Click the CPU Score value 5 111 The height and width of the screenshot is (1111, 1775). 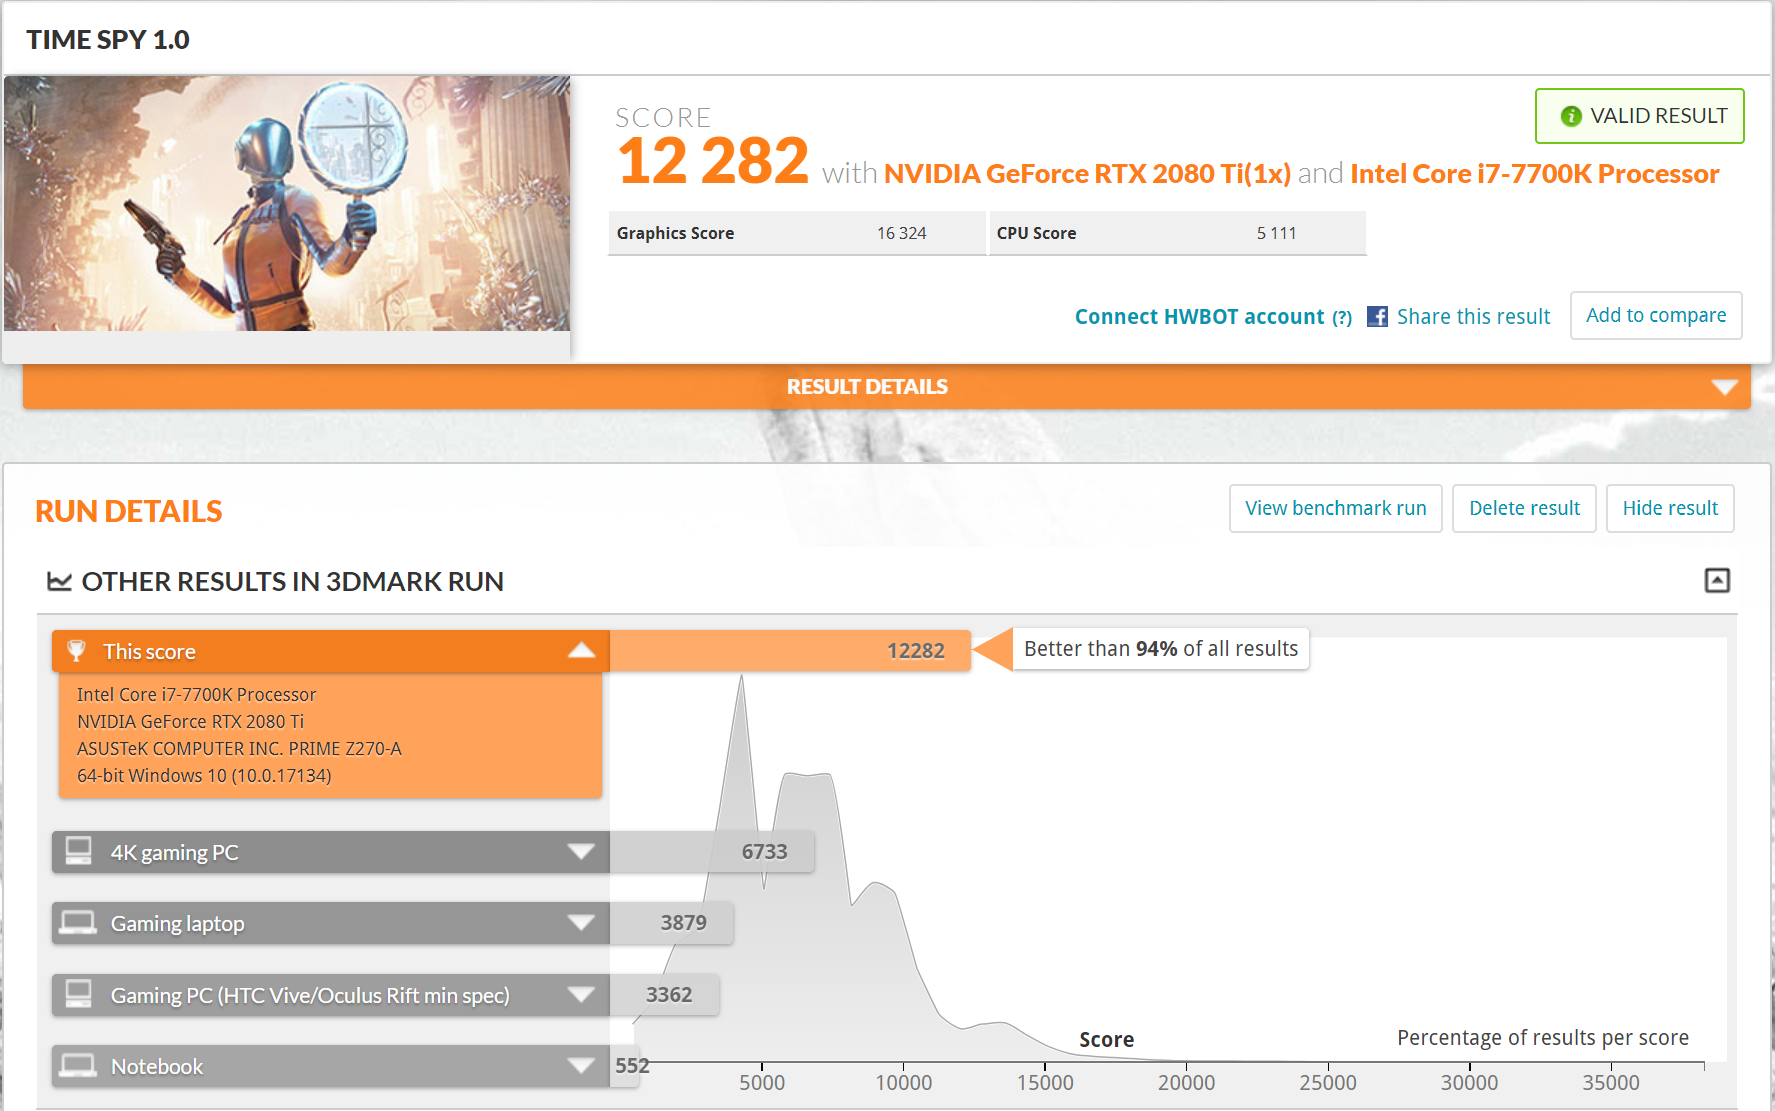[x=1276, y=233]
